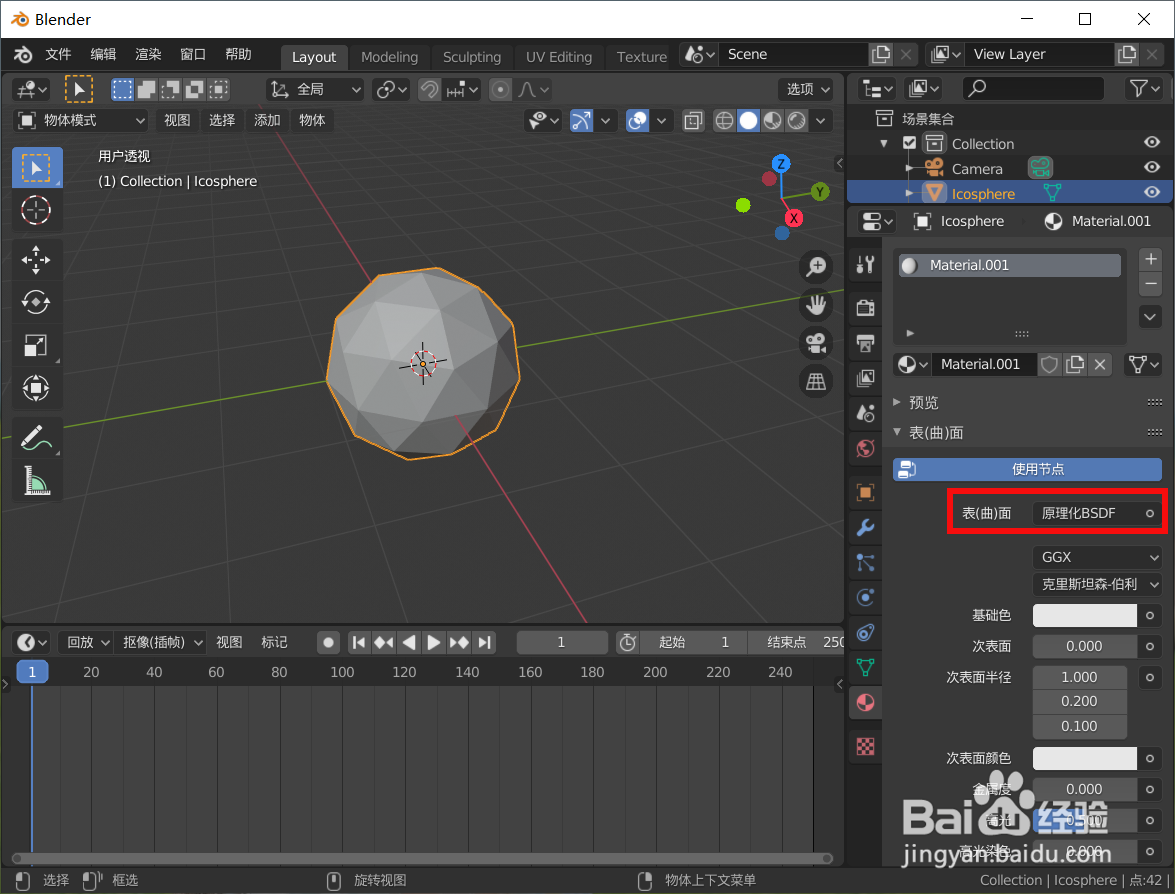Toggle proportional editing button
Image resolution: width=1175 pixels, height=894 pixels.
[x=500, y=90]
